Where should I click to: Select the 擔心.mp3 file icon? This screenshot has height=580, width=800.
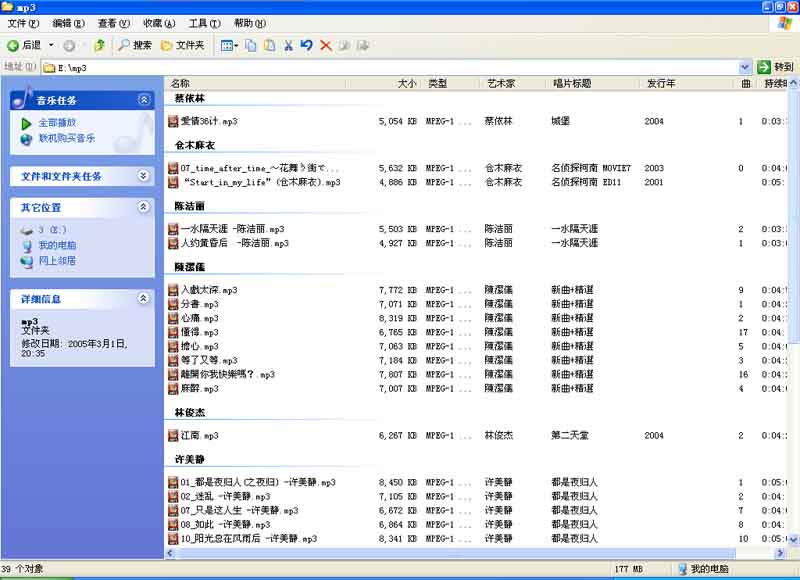pyautogui.click(x=173, y=346)
